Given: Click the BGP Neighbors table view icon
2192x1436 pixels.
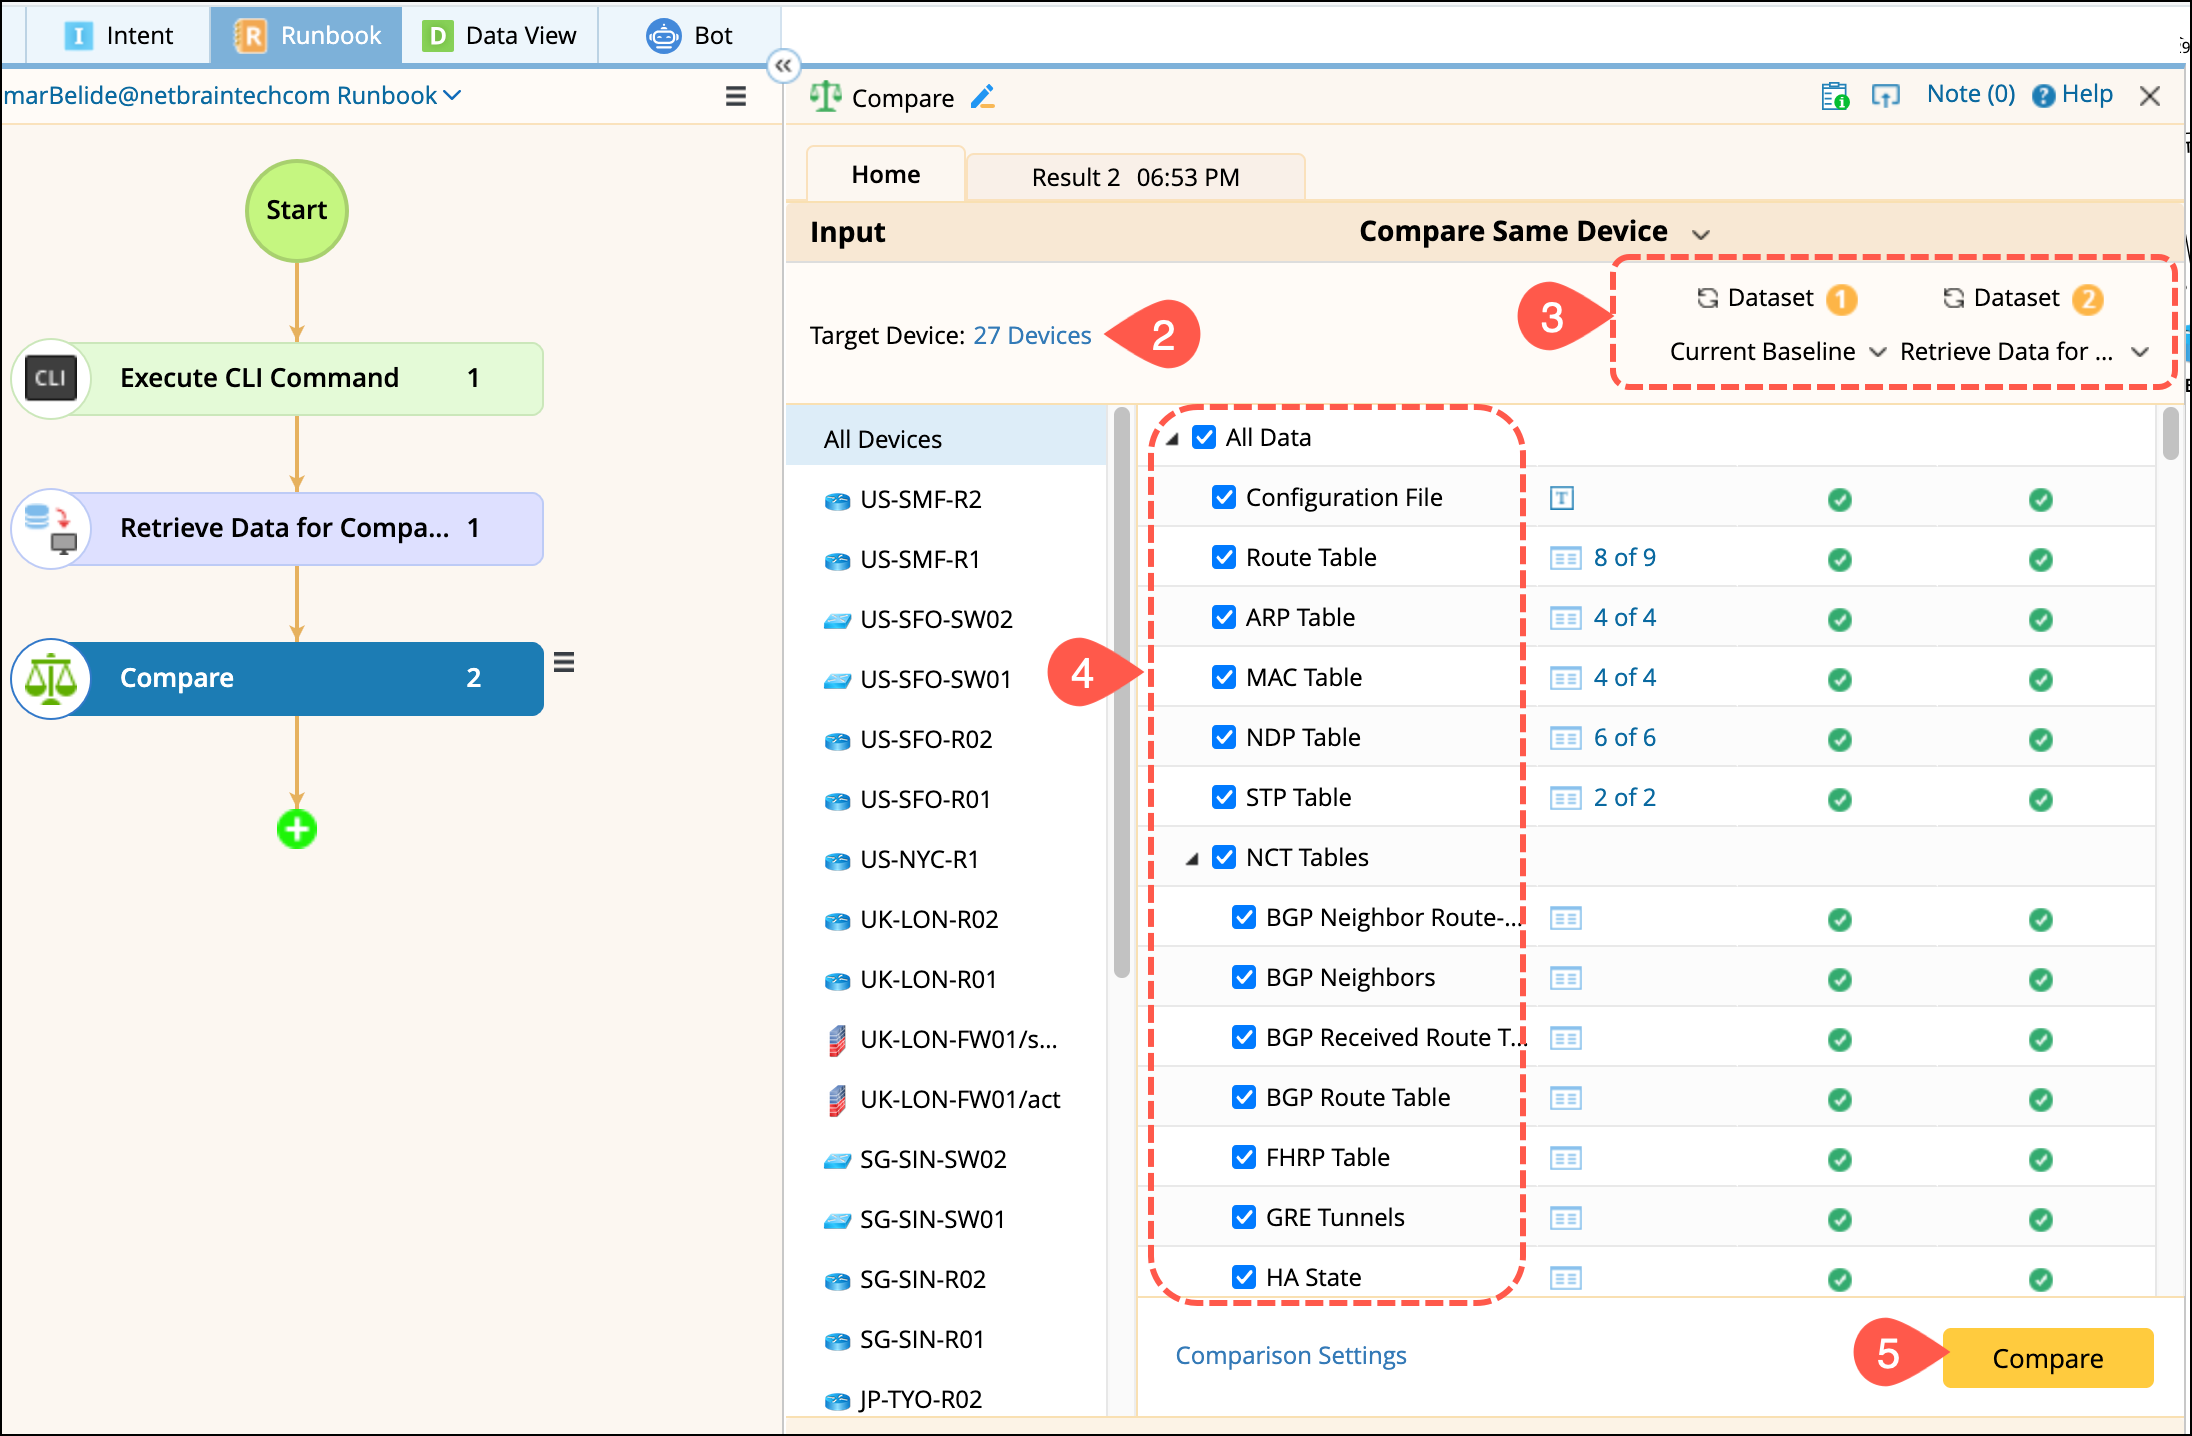Looking at the screenshot, I should [1565, 978].
